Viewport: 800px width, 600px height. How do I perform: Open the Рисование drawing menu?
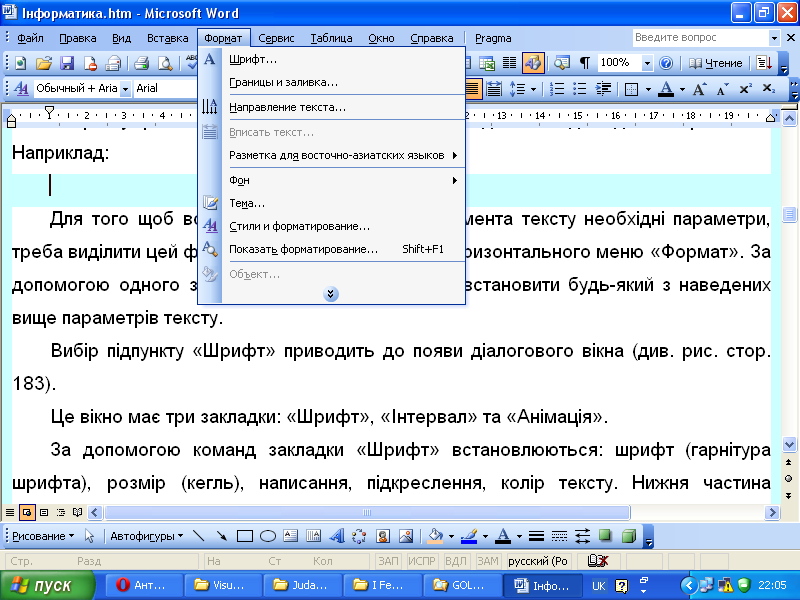pos(43,536)
